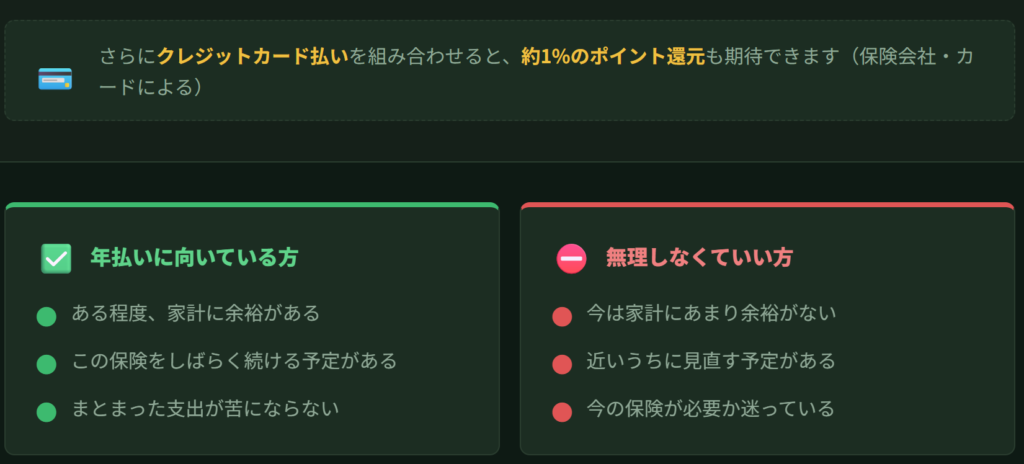Select the ある程度、家計に余裕がある list item text
Image resolution: width=1024 pixels, height=464 pixels.
click(x=196, y=313)
